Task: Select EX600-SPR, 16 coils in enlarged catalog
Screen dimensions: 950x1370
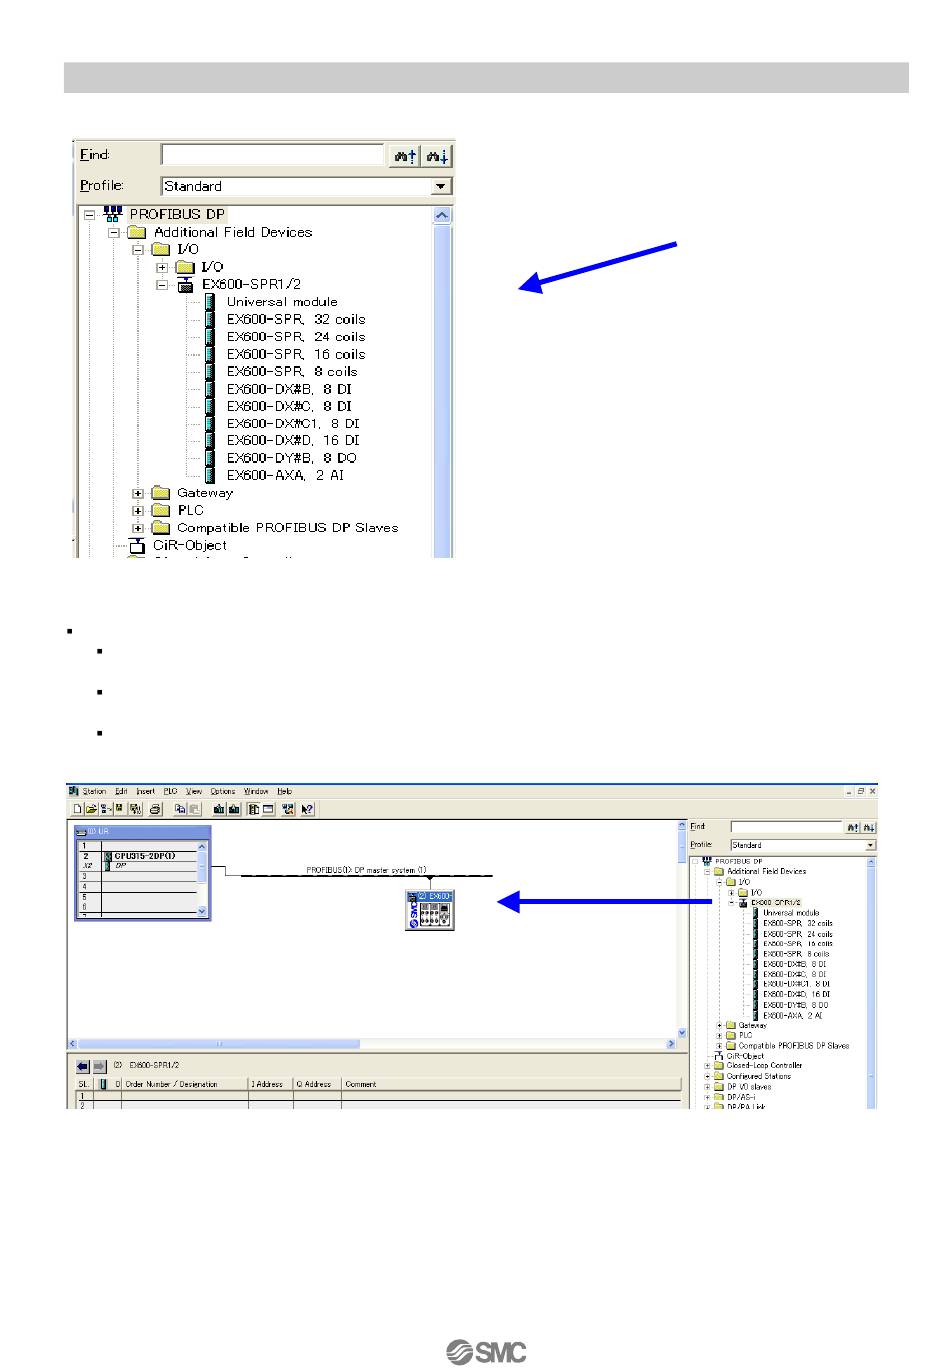Action: [296, 354]
